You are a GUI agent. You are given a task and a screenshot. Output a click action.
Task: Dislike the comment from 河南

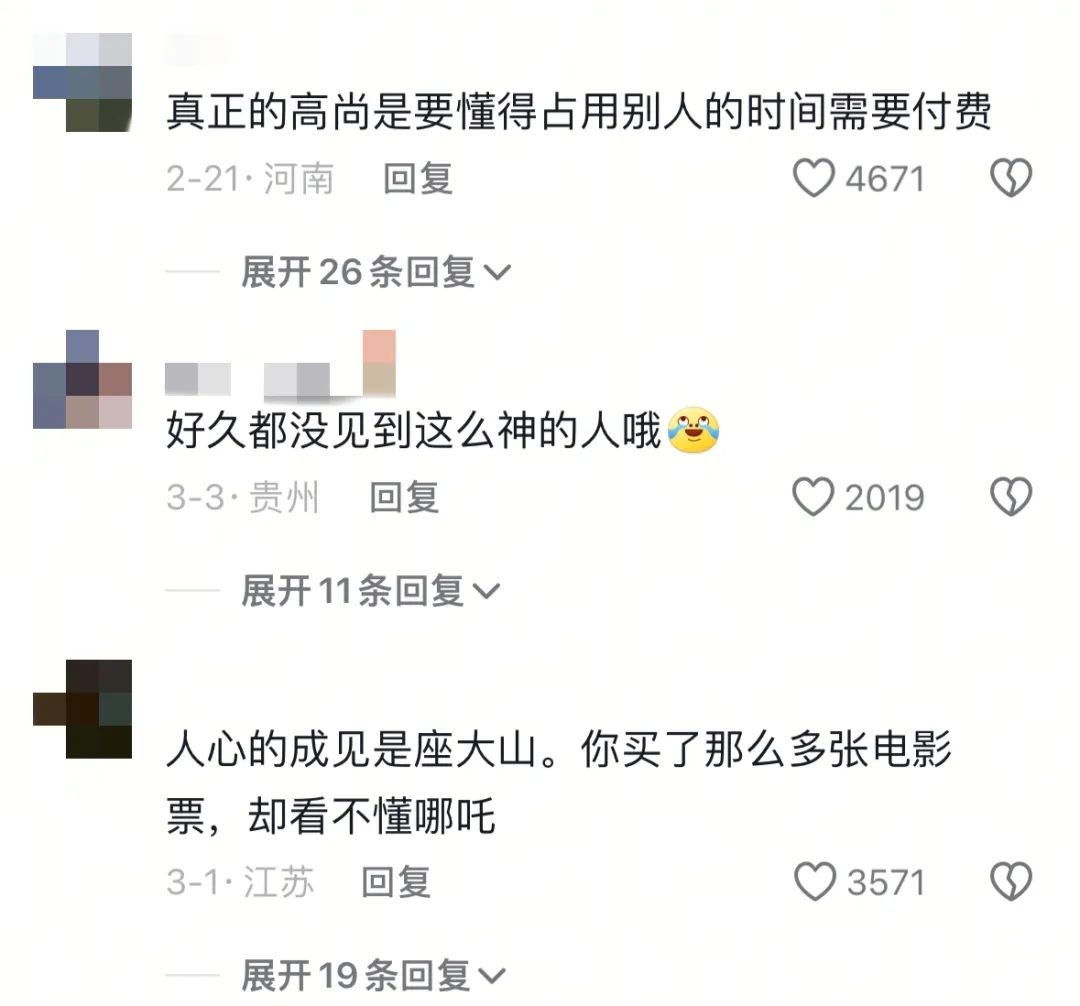point(1010,178)
